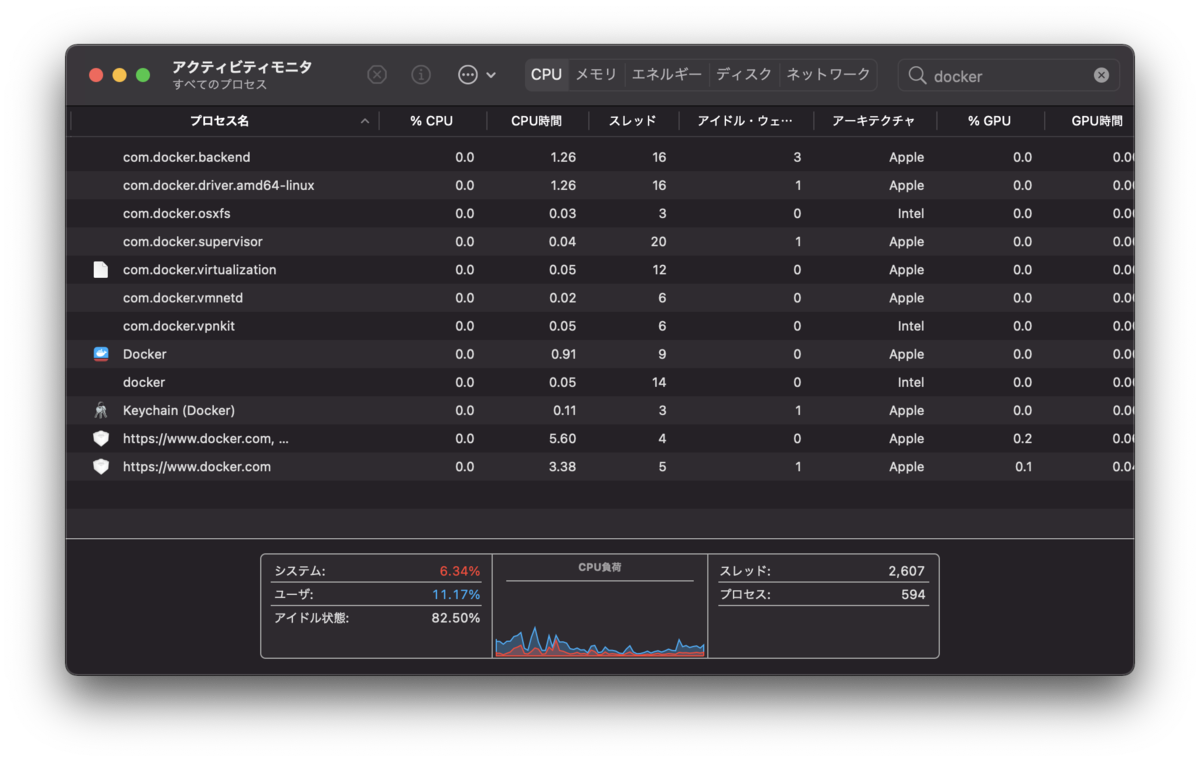The height and width of the screenshot is (762, 1200).
Task: Sort by アーキテクチャ column header
Action: tap(874, 121)
